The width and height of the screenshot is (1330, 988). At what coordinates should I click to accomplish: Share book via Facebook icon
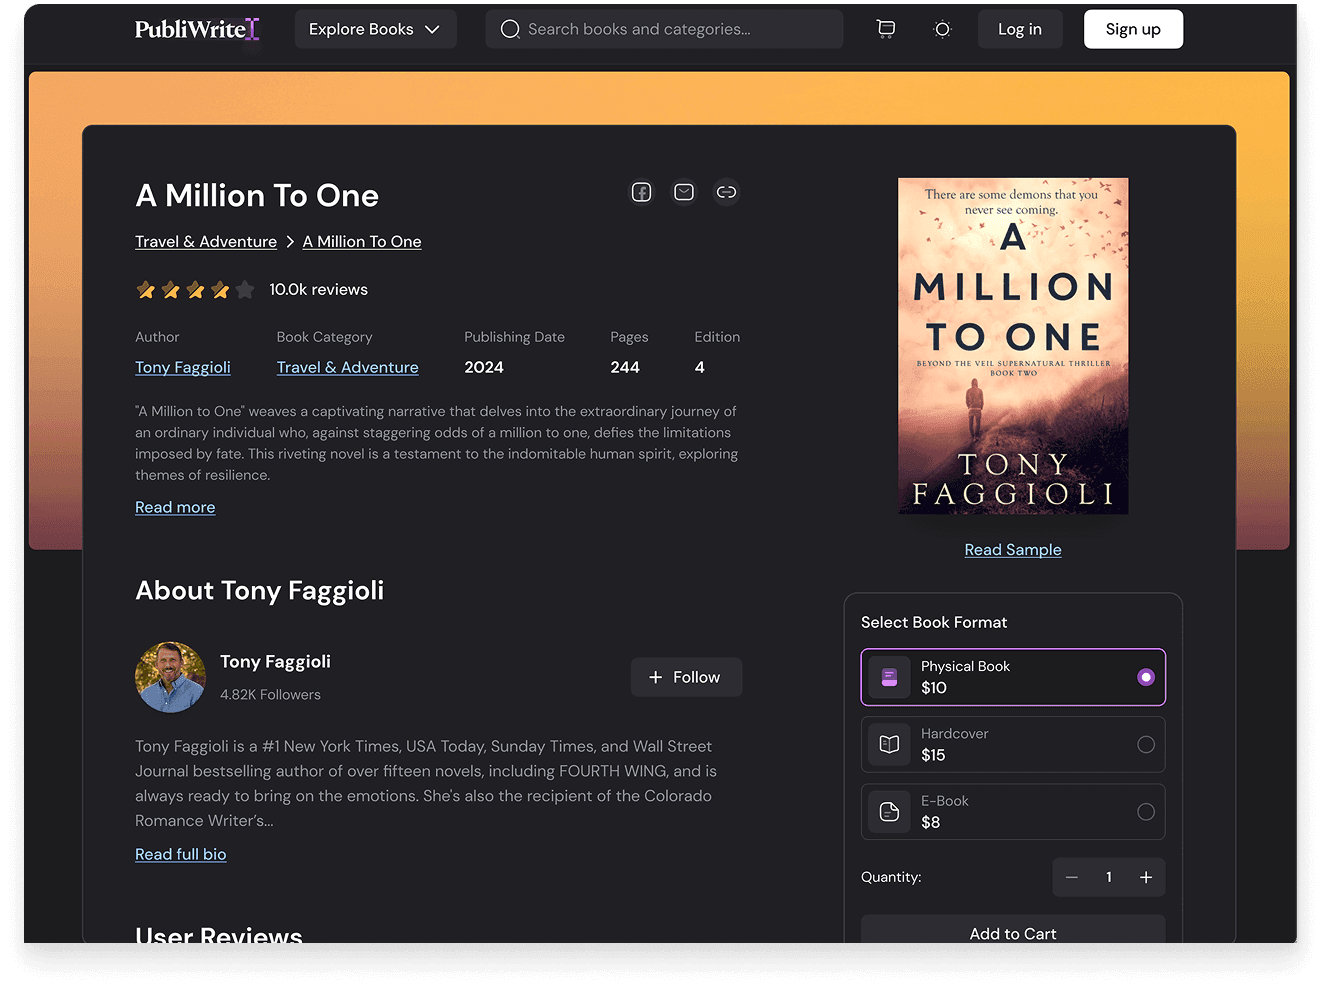click(x=641, y=192)
